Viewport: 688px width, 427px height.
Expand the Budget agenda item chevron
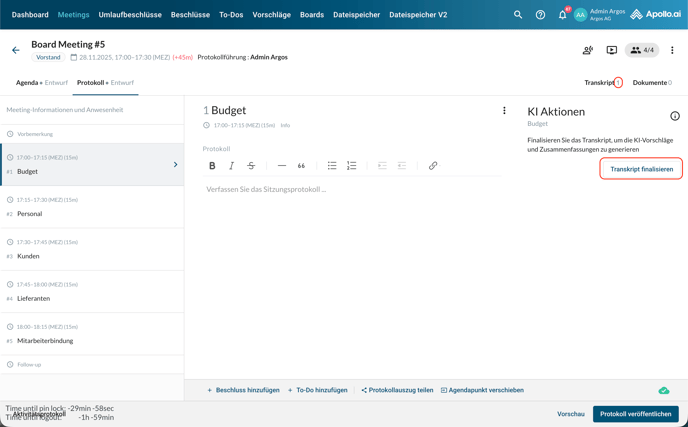pyautogui.click(x=175, y=165)
